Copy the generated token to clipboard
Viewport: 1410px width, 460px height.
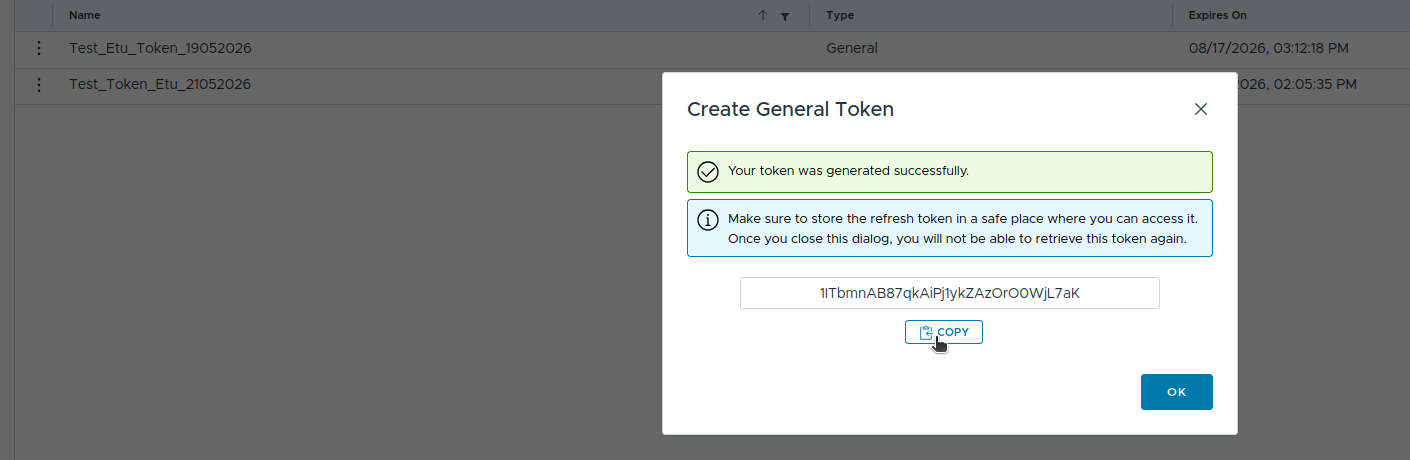[x=944, y=332]
